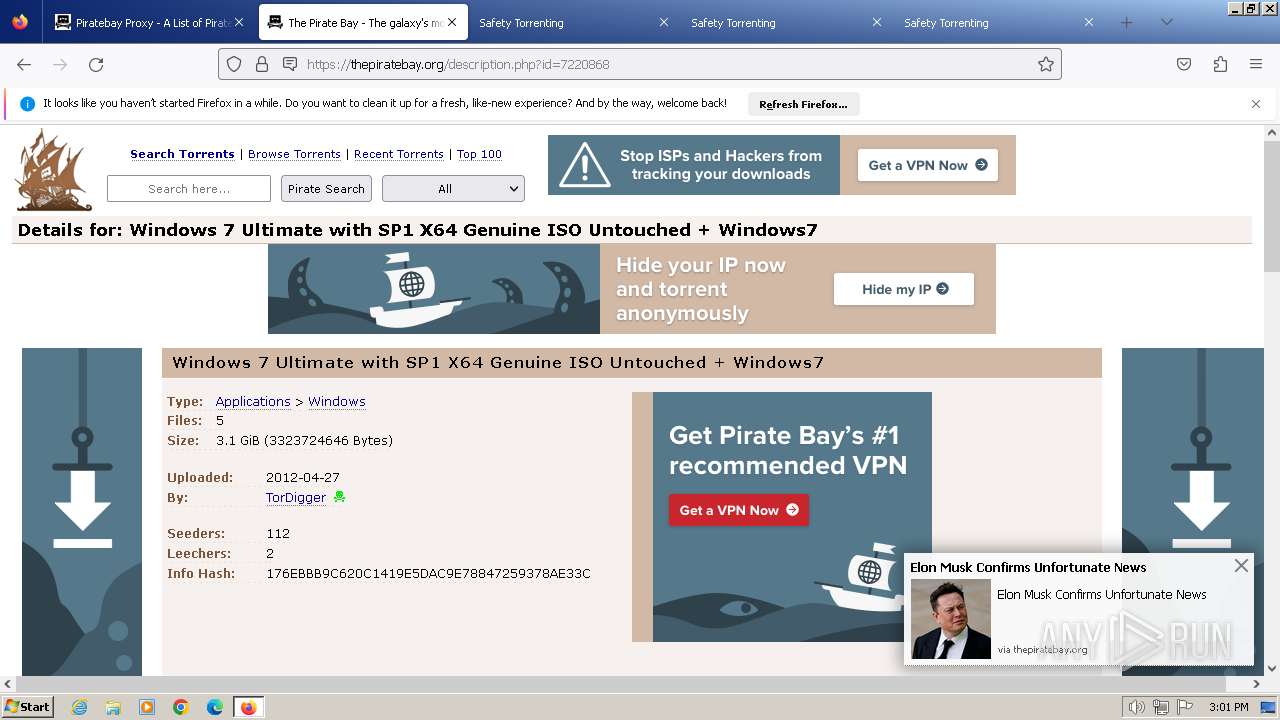Viewport: 1280px width, 720px height.
Task: Open uploader TorDigger's profile
Action: (x=296, y=497)
